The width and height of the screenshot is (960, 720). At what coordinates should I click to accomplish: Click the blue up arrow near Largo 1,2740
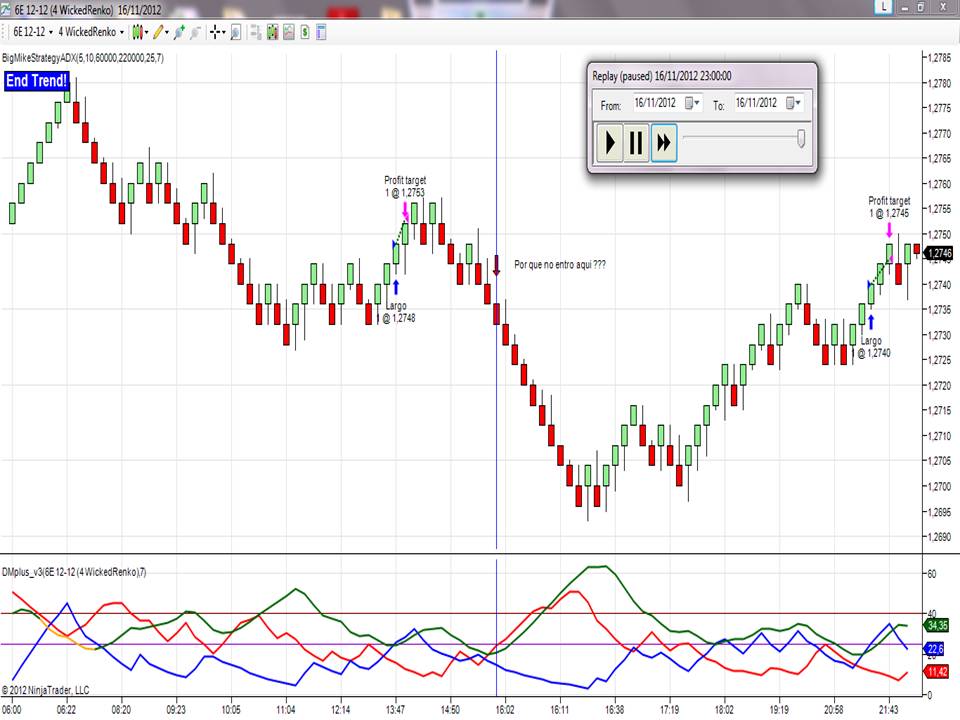tap(871, 321)
